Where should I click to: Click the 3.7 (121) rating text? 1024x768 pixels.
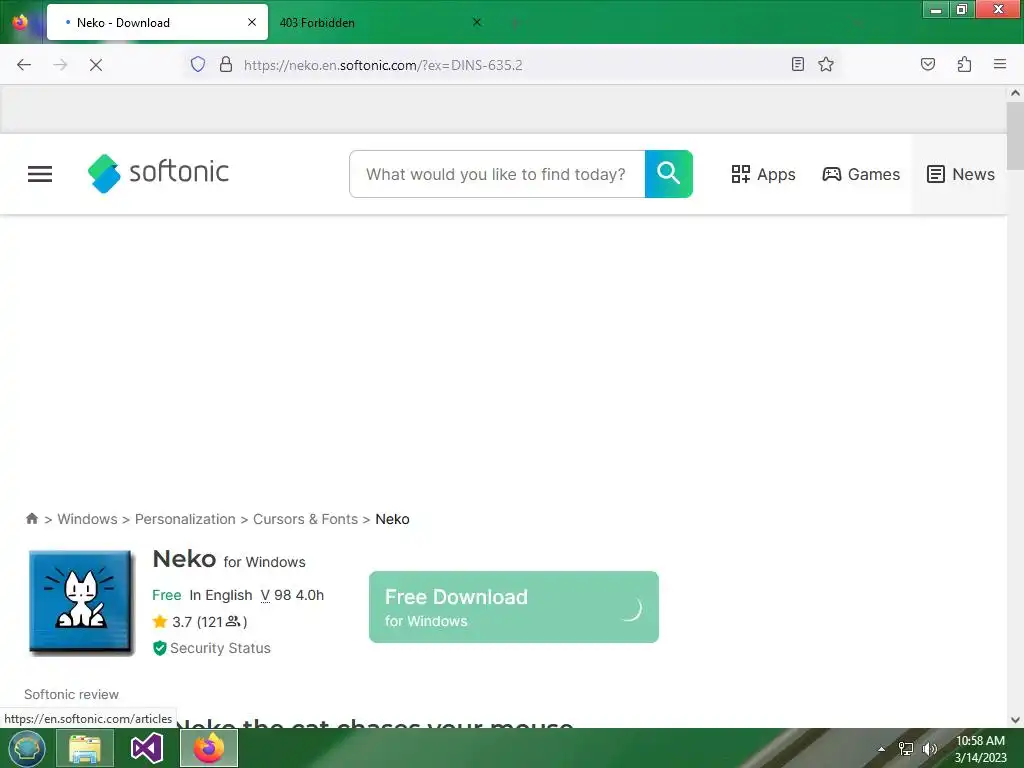coord(210,621)
